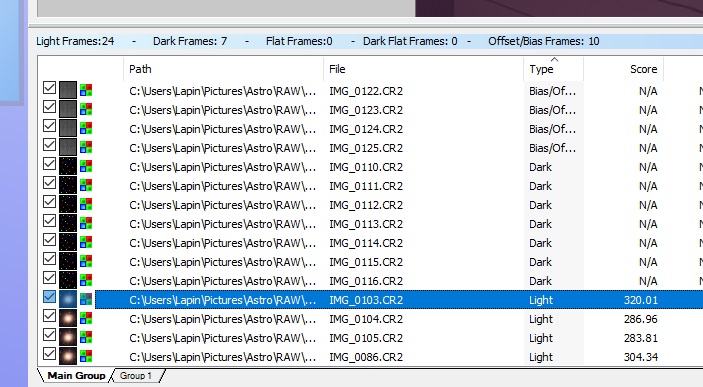Screen dimensions: 703x387
Task: Click the RGB color icon for IMG_0112.CR2
Action: click(86, 204)
